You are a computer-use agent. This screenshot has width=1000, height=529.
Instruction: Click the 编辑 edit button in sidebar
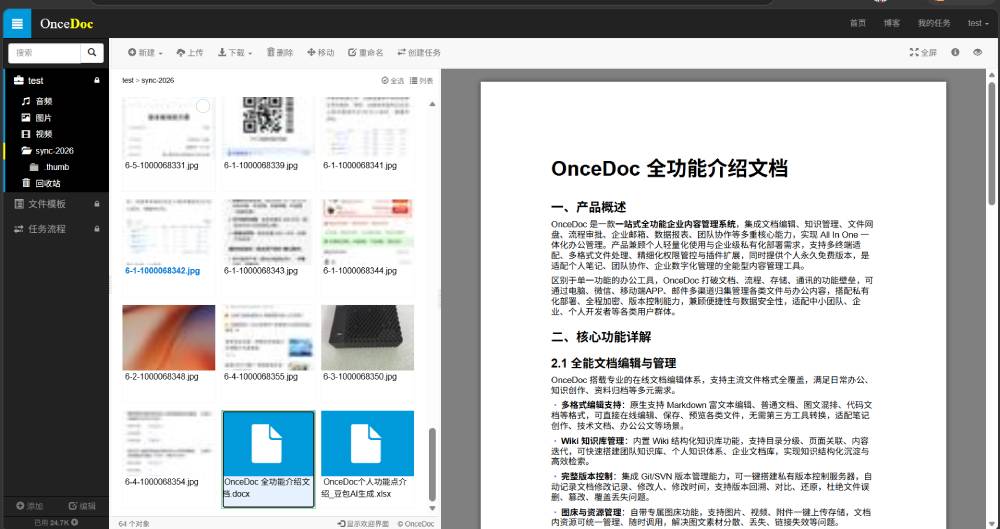click(82, 506)
